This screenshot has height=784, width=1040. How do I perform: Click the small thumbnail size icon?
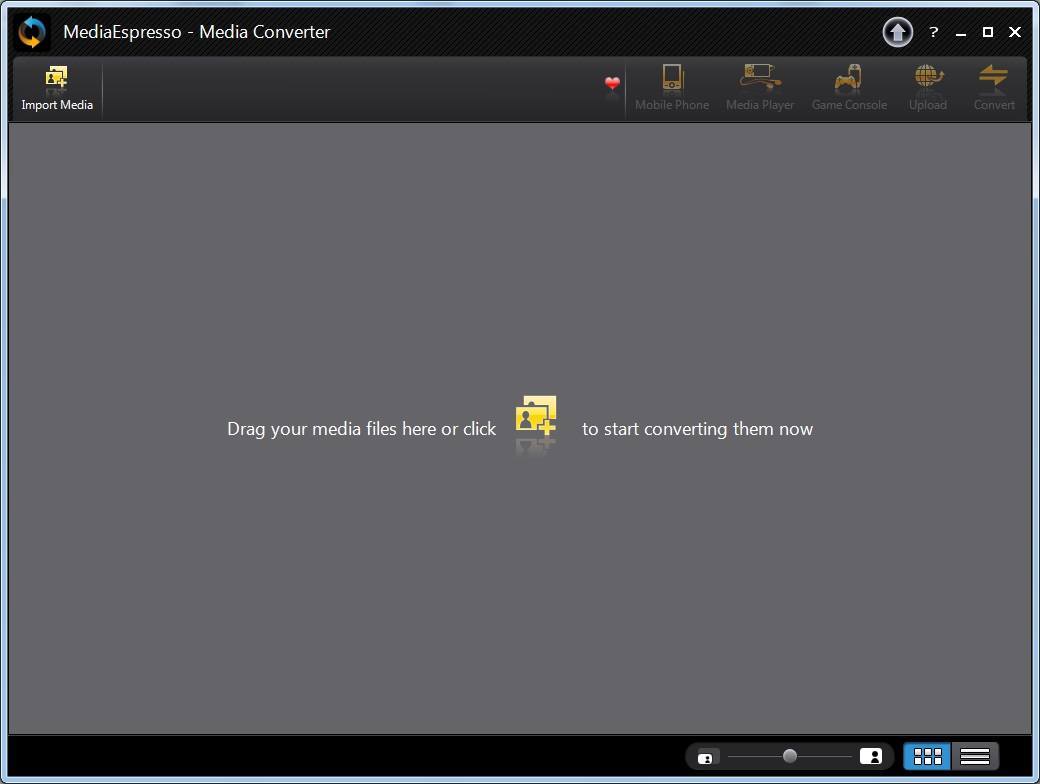707,757
